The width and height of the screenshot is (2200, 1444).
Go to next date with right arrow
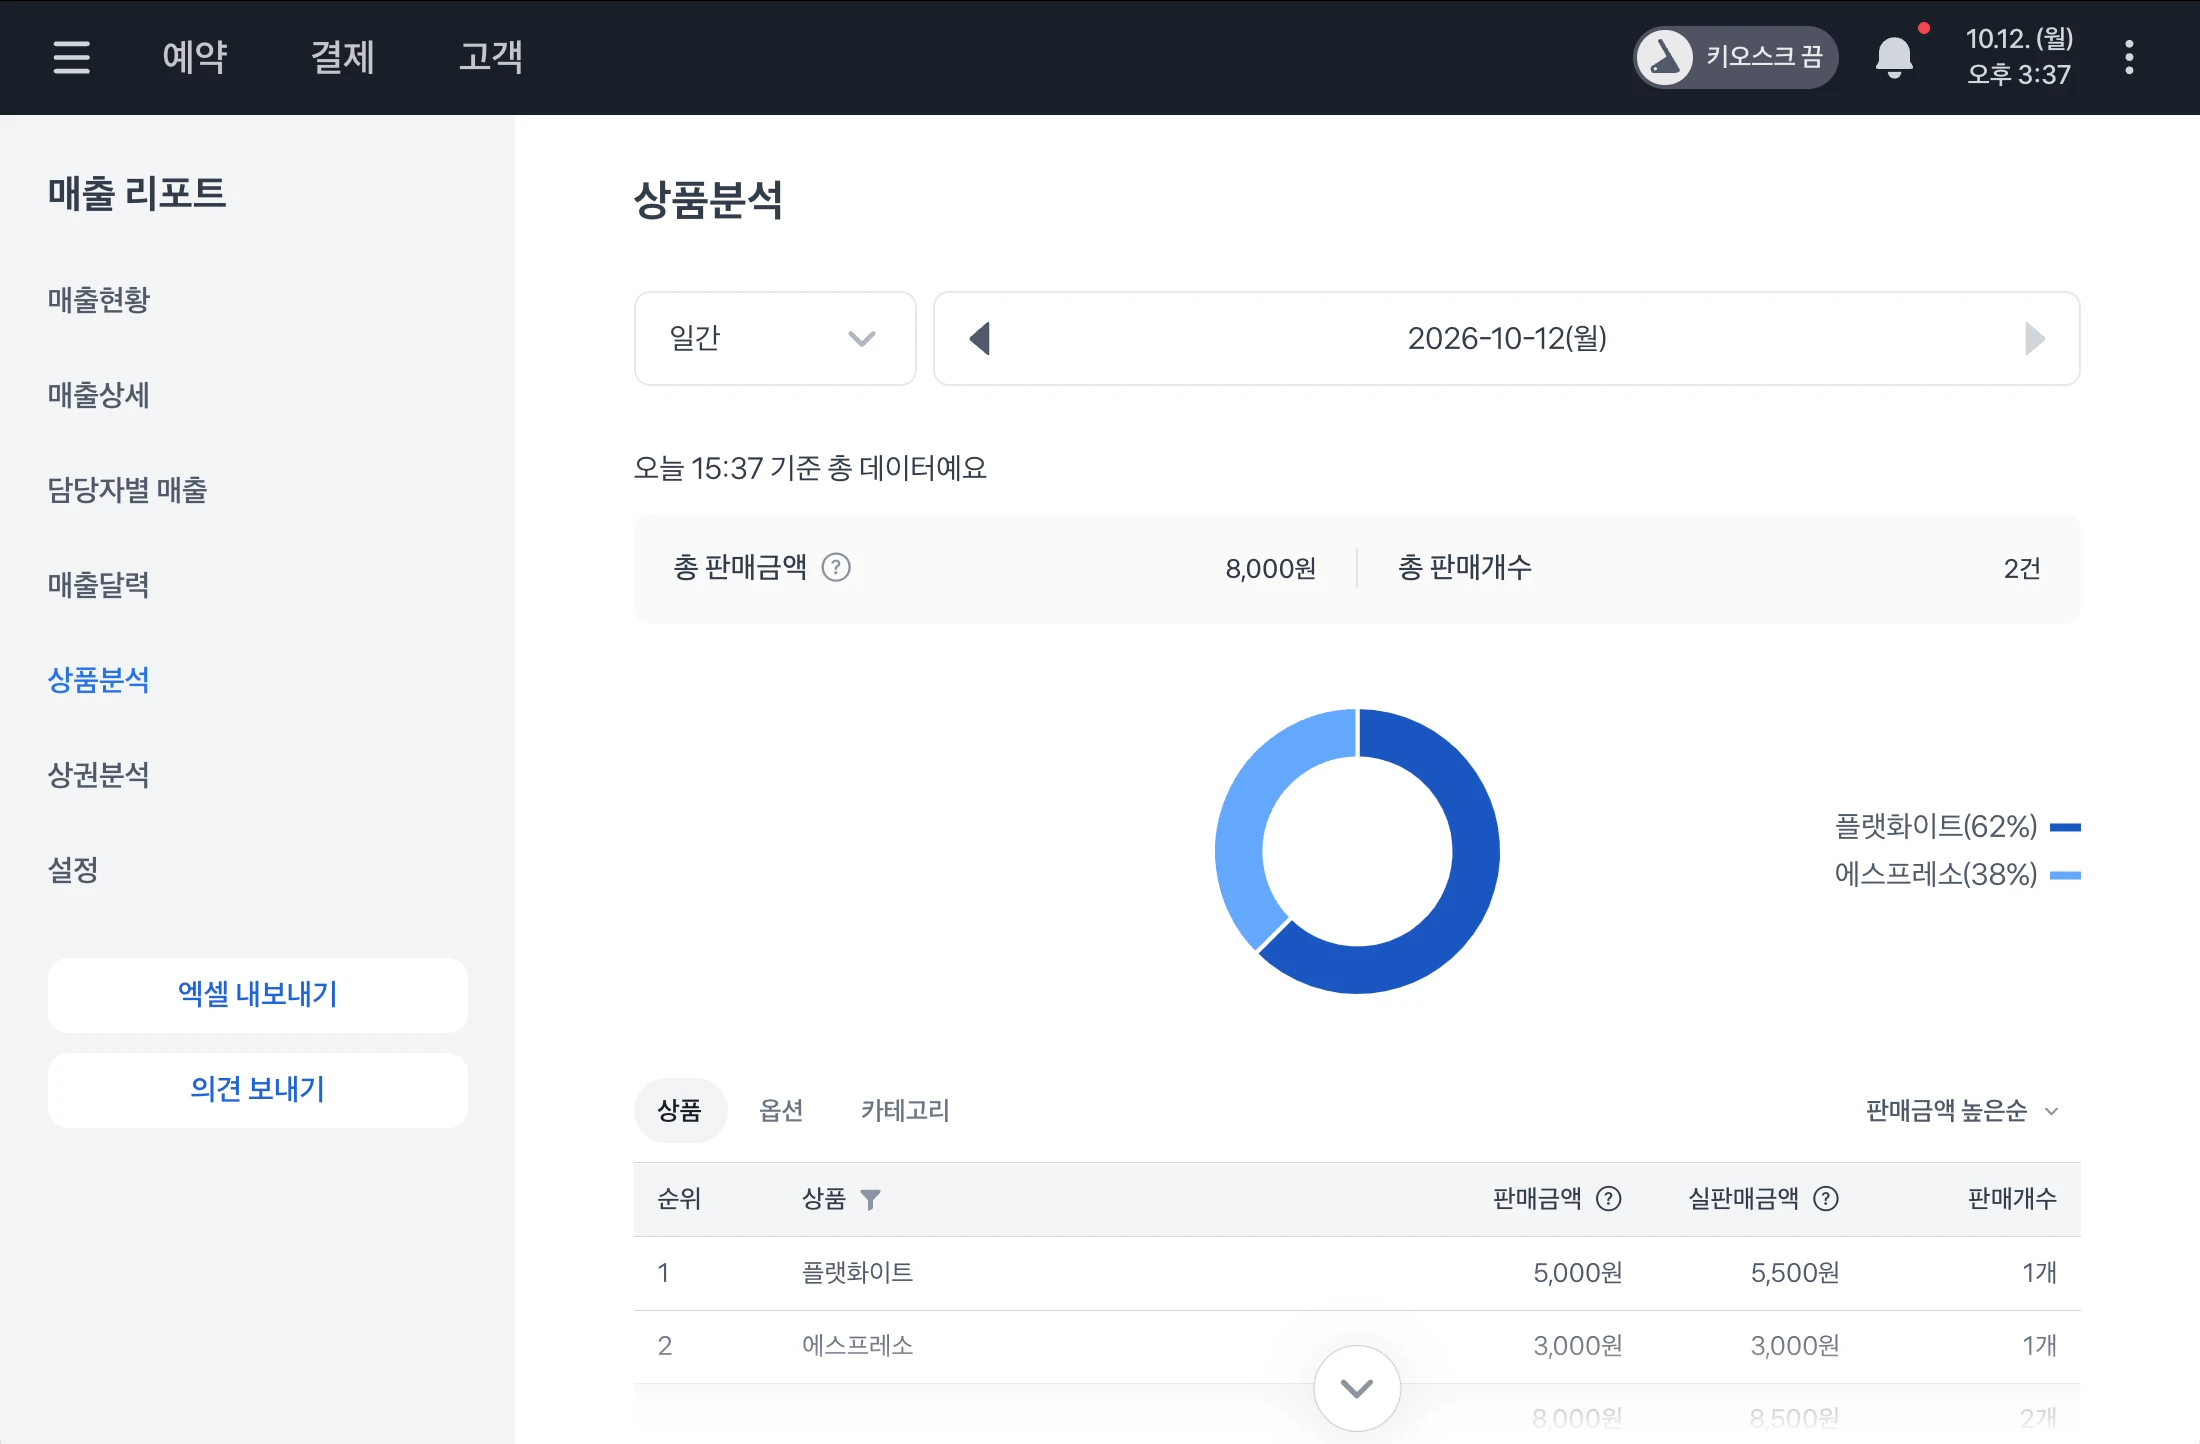coord(2034,338)
